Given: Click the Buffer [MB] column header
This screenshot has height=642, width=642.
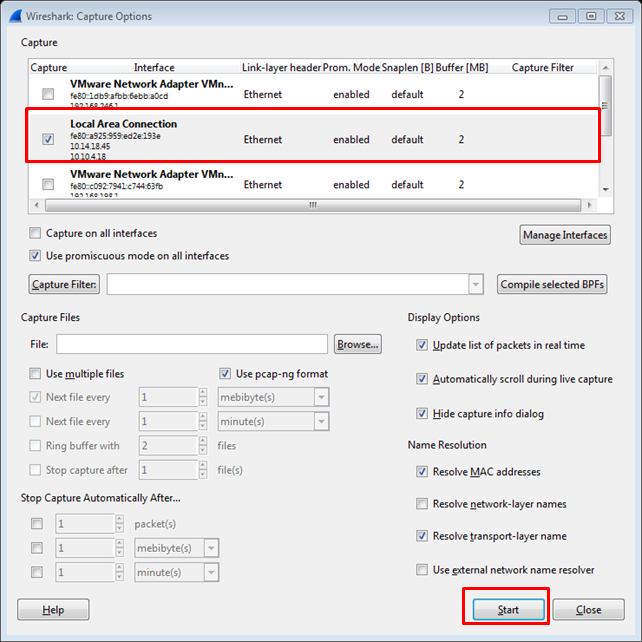Looking at the screenshot, I should point(462,68).
